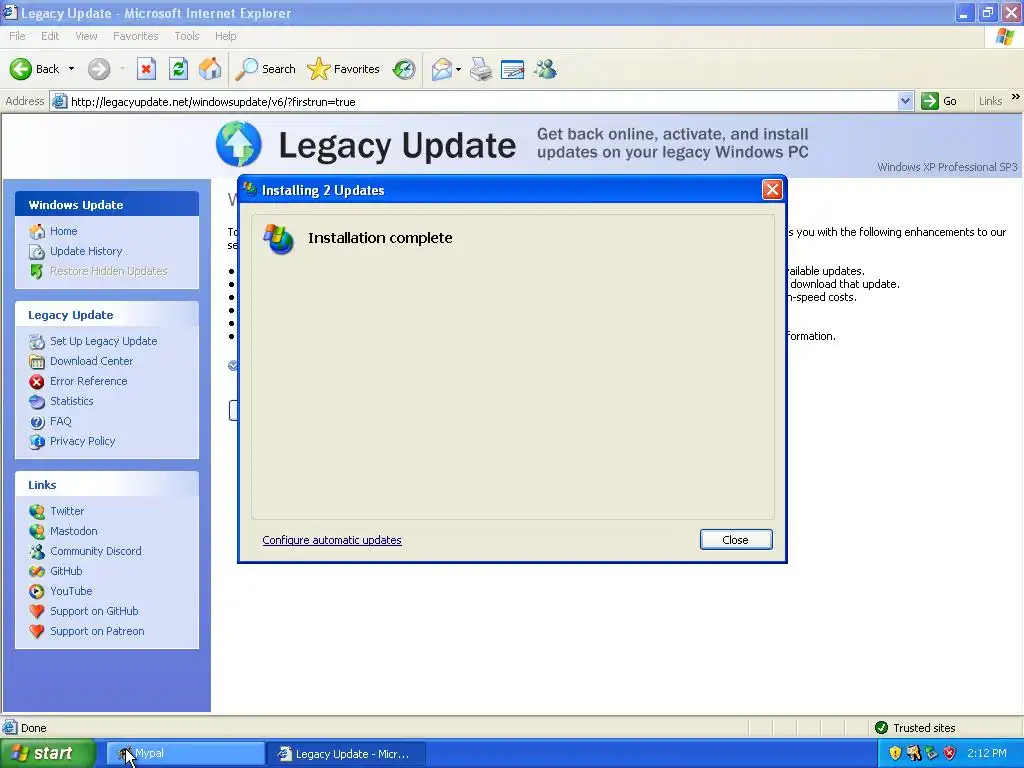
Task: Click the Close button in the dialog
Action: 736,539
